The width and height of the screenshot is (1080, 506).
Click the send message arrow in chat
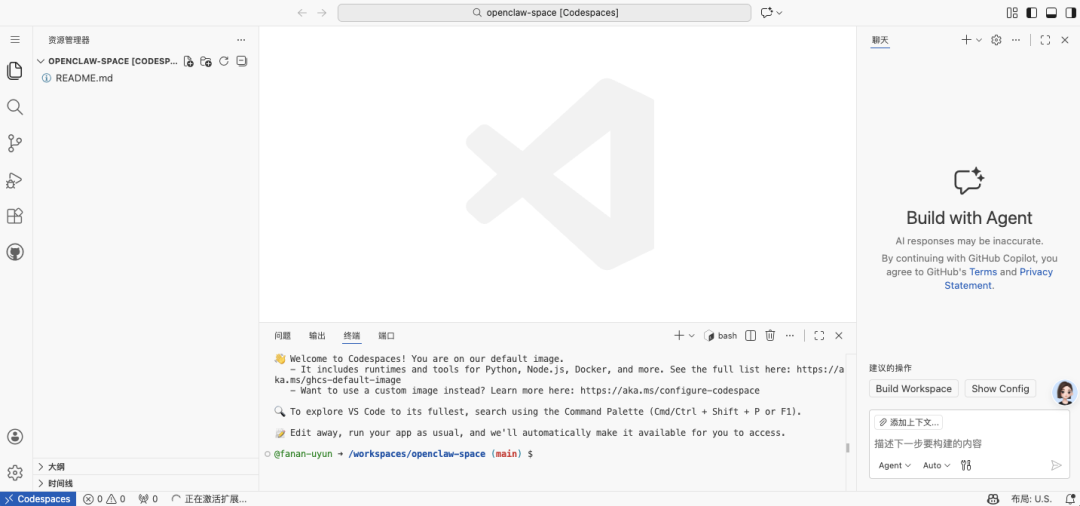click(1057, 465)
